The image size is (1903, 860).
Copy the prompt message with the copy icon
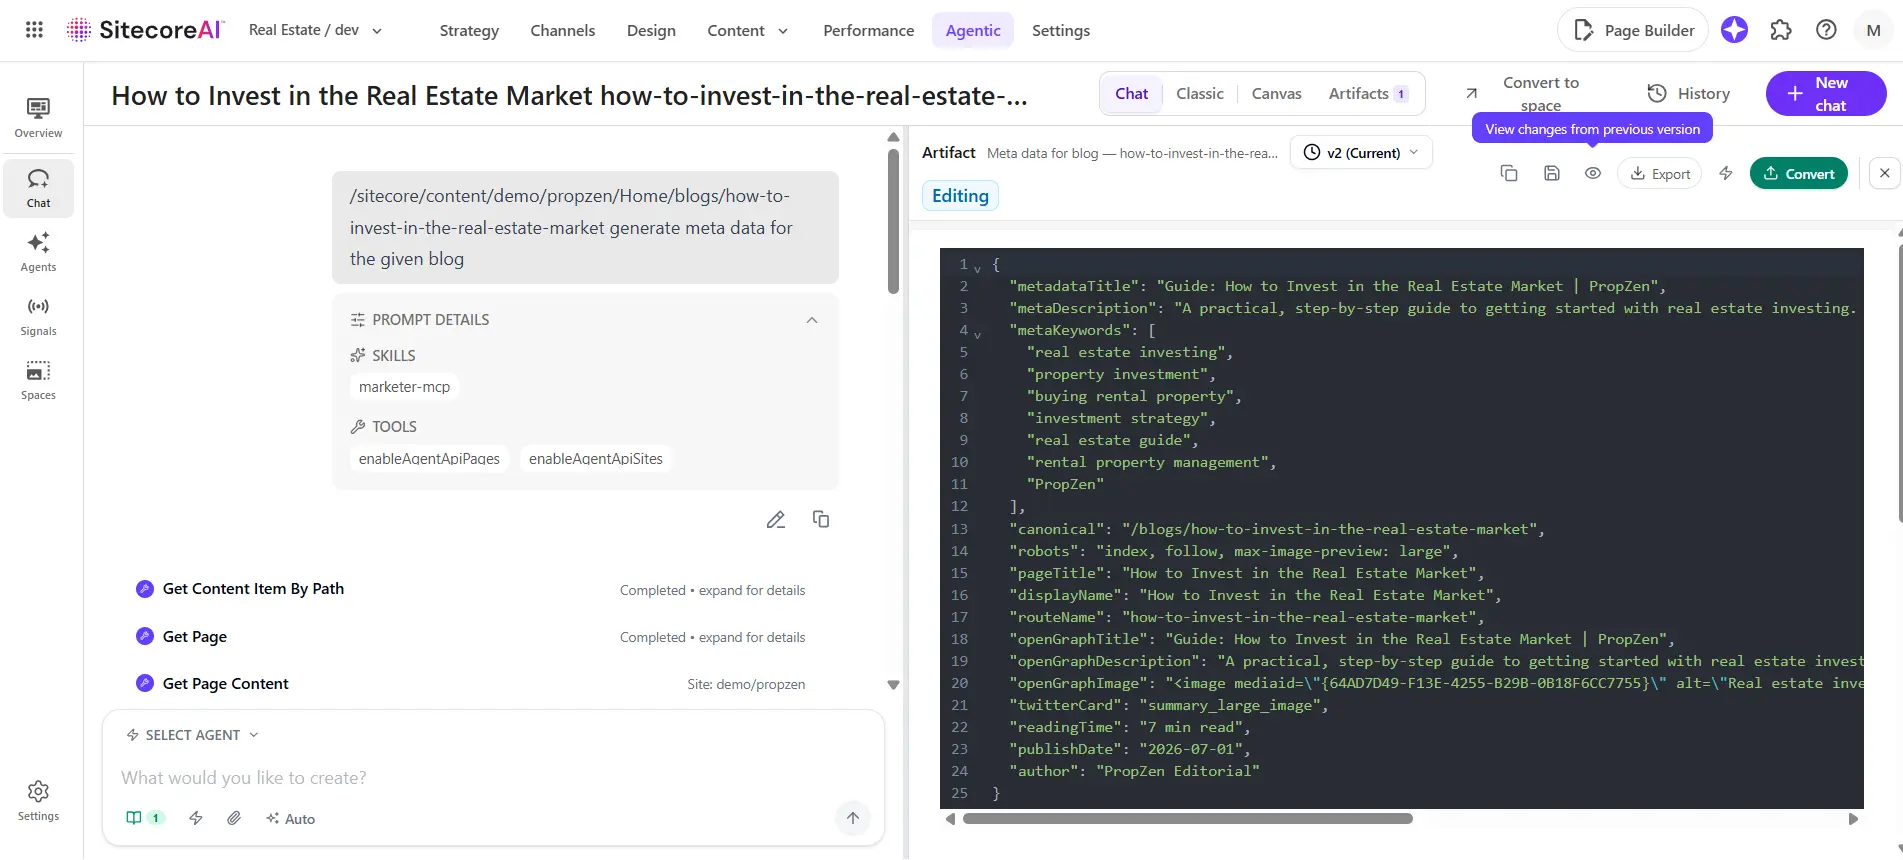click(x=821, y=519)
